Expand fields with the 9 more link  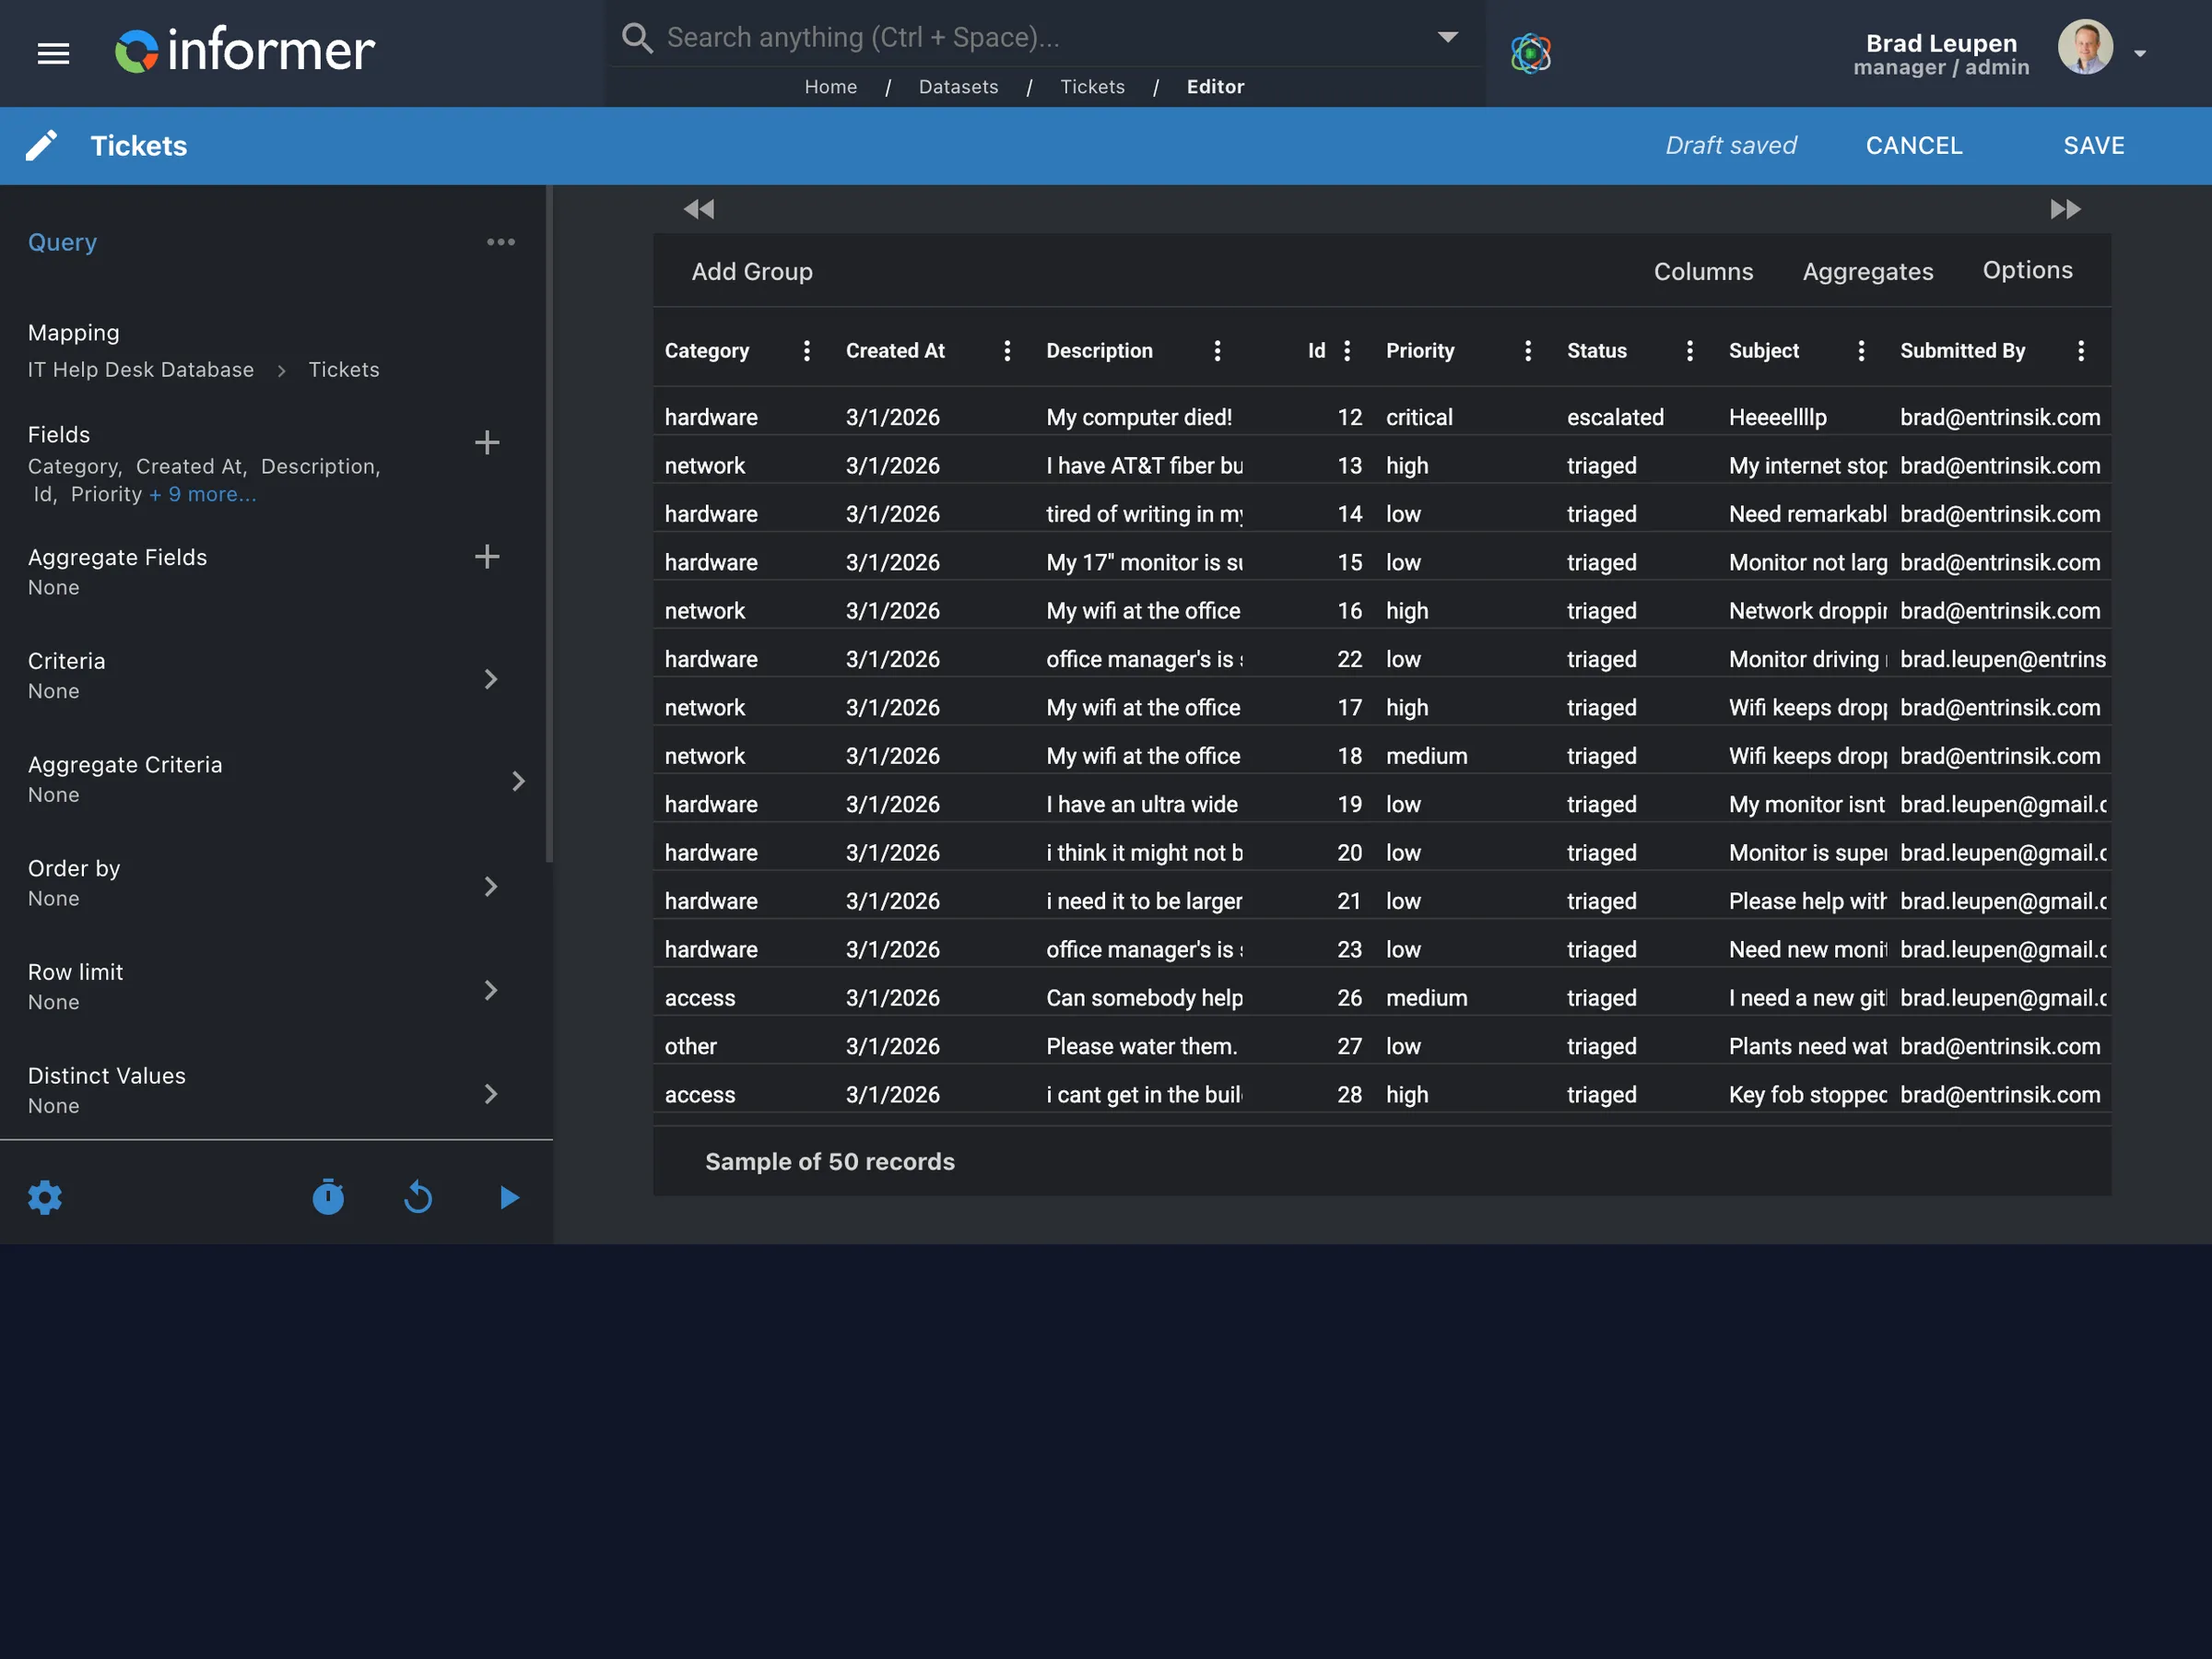click(x=202, y=494)
